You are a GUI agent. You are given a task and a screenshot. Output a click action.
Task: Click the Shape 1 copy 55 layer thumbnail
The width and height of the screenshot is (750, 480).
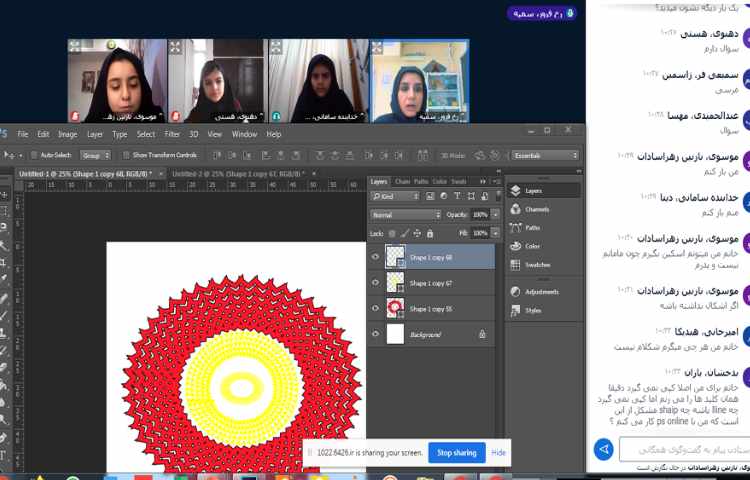(395, 308)
